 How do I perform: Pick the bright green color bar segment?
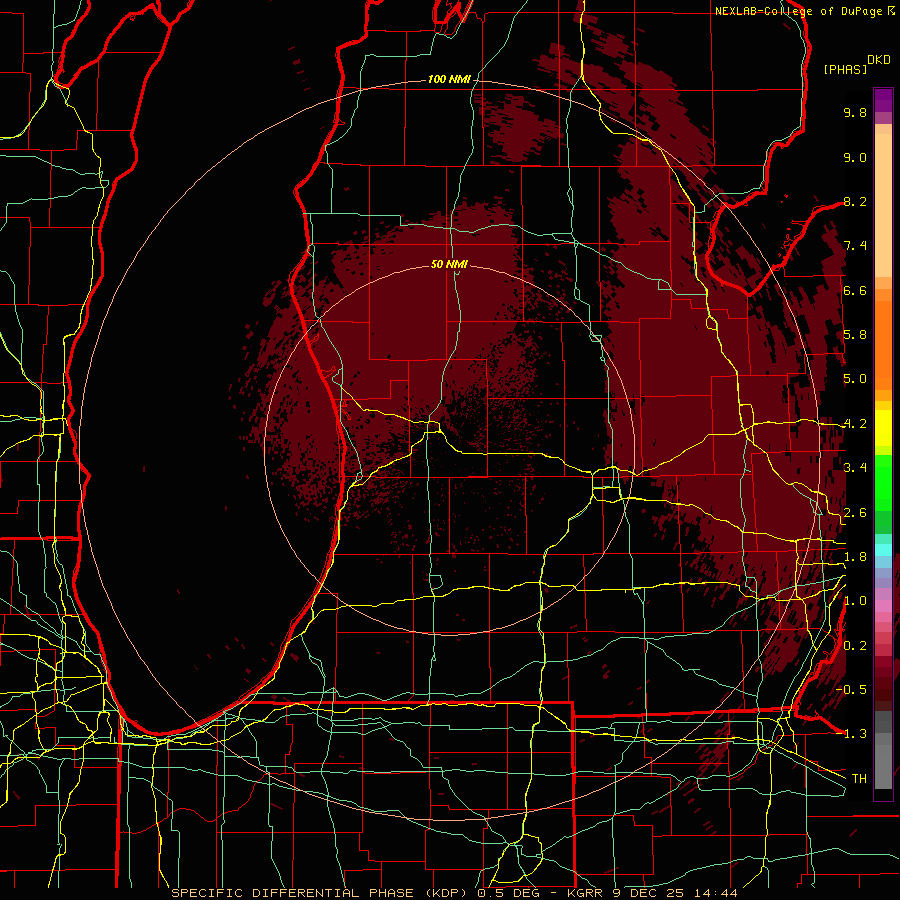[883, 482]
